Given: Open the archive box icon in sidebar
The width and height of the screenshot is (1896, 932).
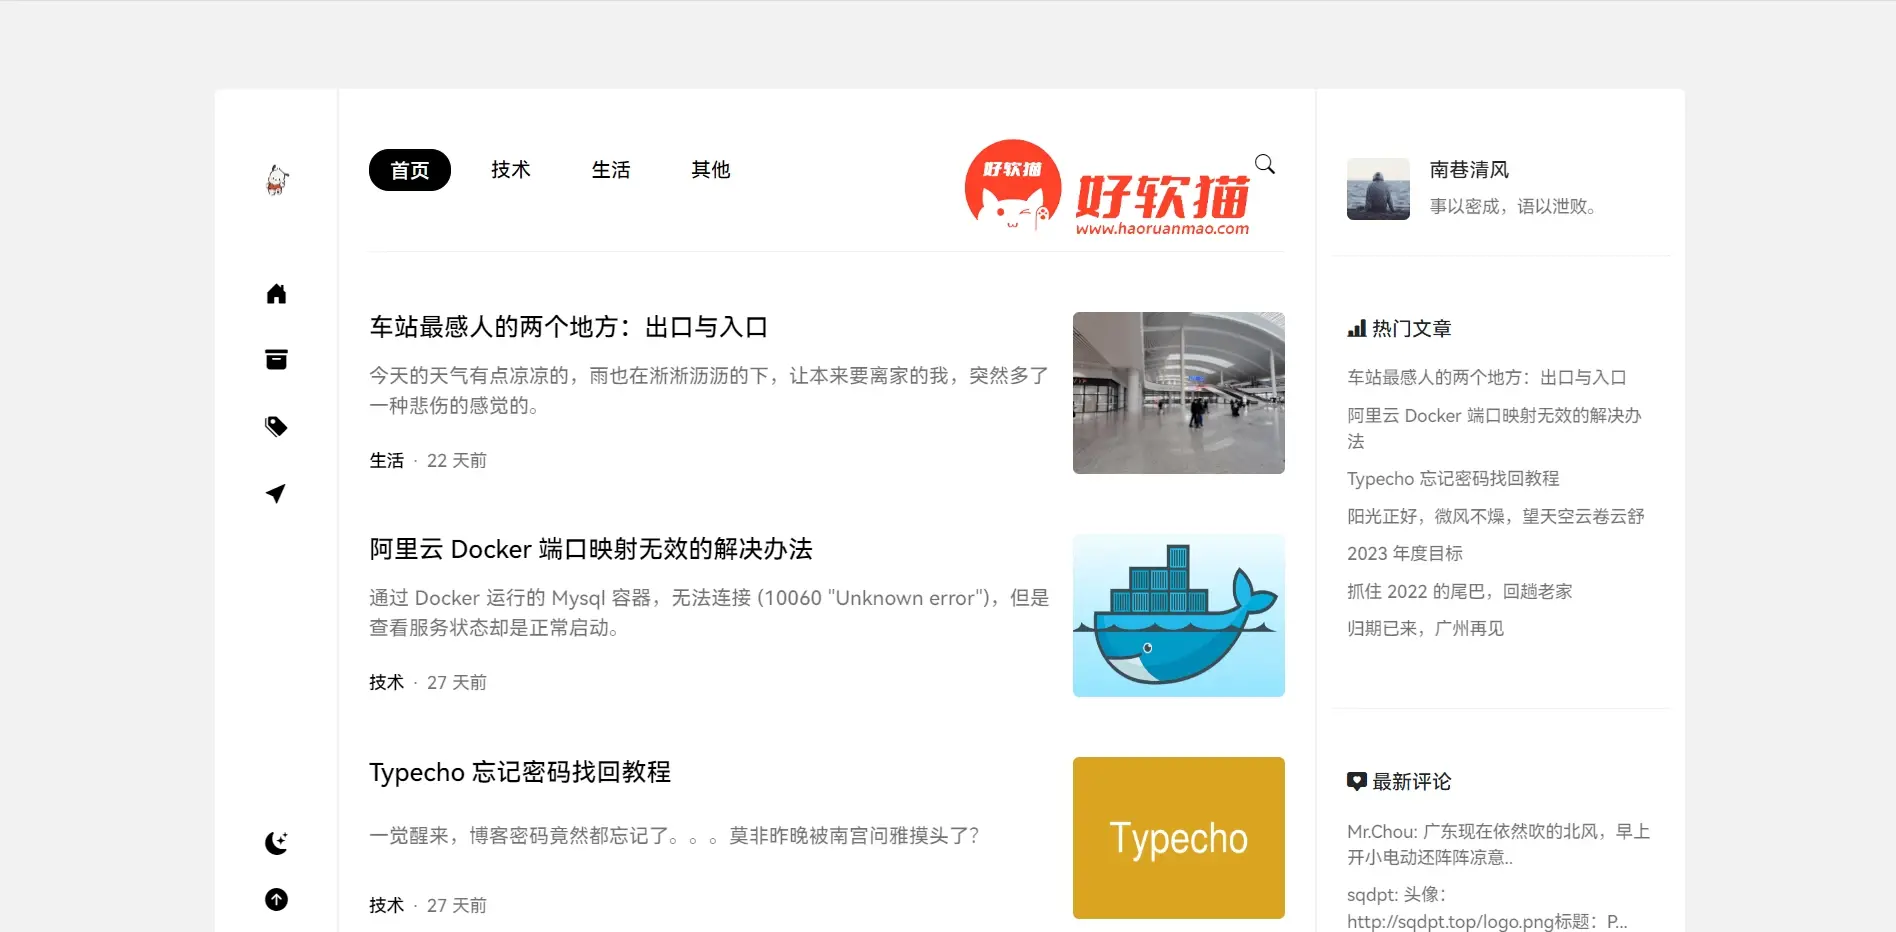Looking at the screenshot, I should click(276, 360).
